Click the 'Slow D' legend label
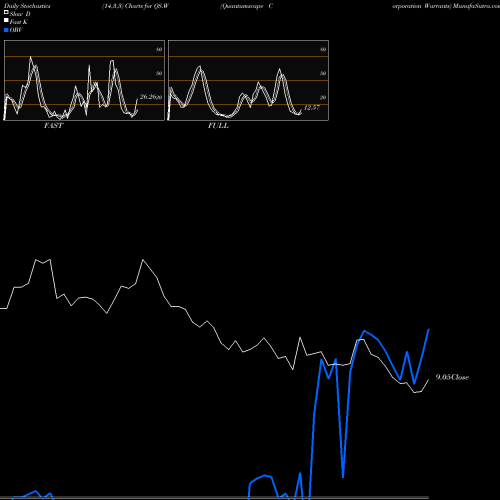The height and width of the screenshot is (500, 500). point(20,14)
